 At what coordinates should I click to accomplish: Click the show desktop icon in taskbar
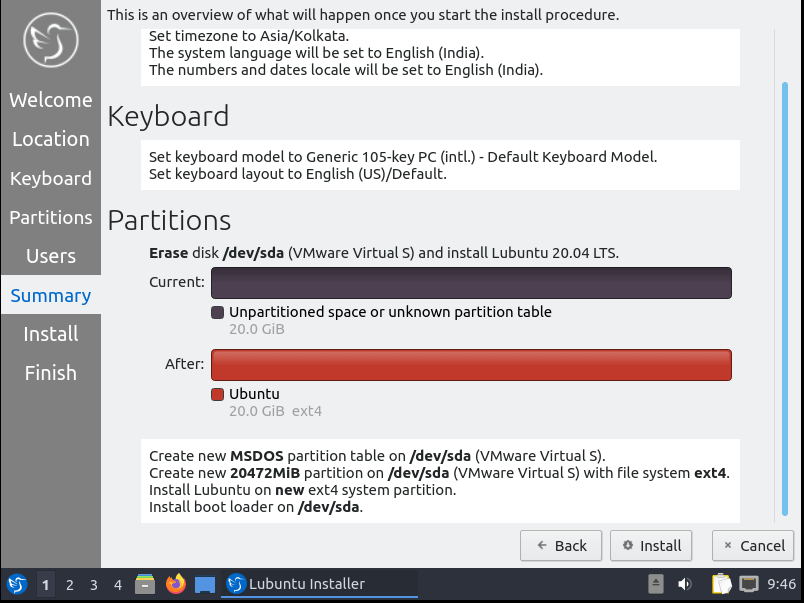pos(205,584)
